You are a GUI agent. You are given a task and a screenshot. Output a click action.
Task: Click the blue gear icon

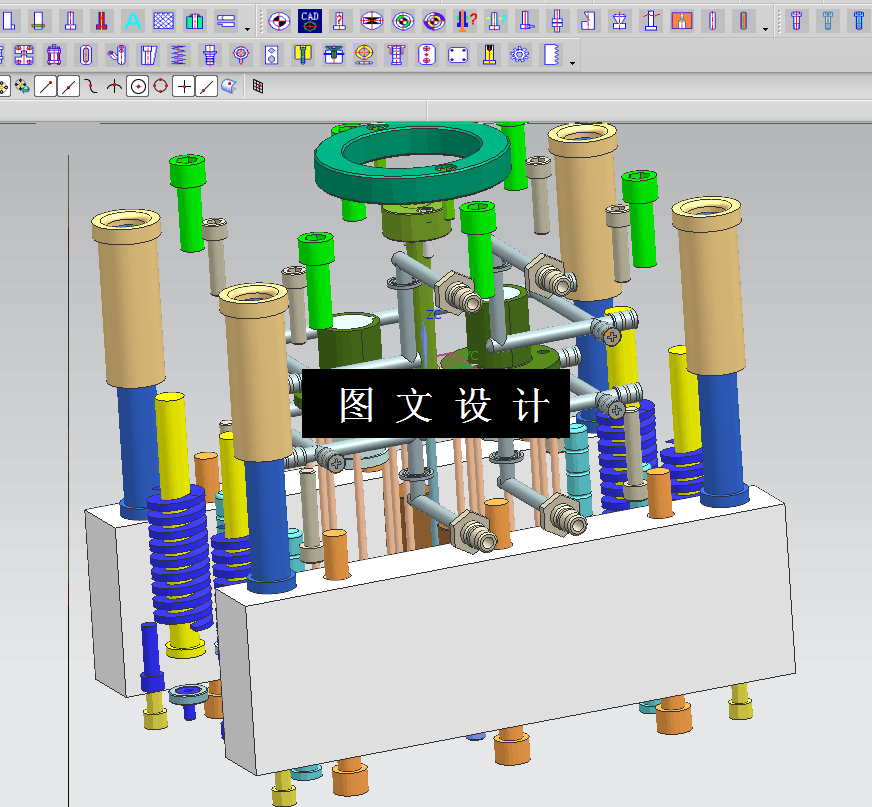(x=520, y=55)
